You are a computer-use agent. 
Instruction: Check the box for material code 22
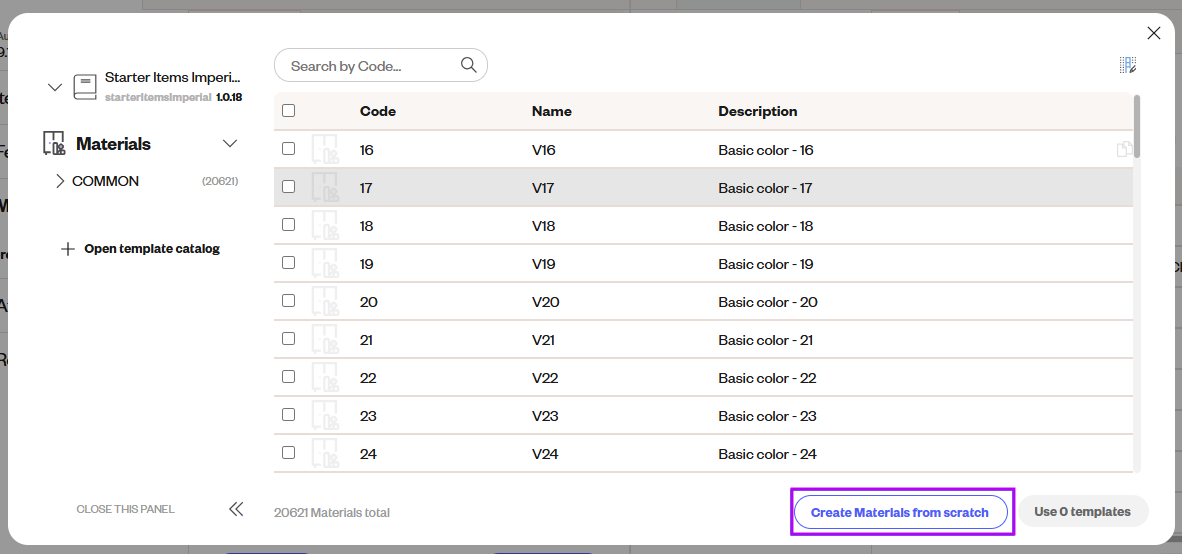[288, 376]
